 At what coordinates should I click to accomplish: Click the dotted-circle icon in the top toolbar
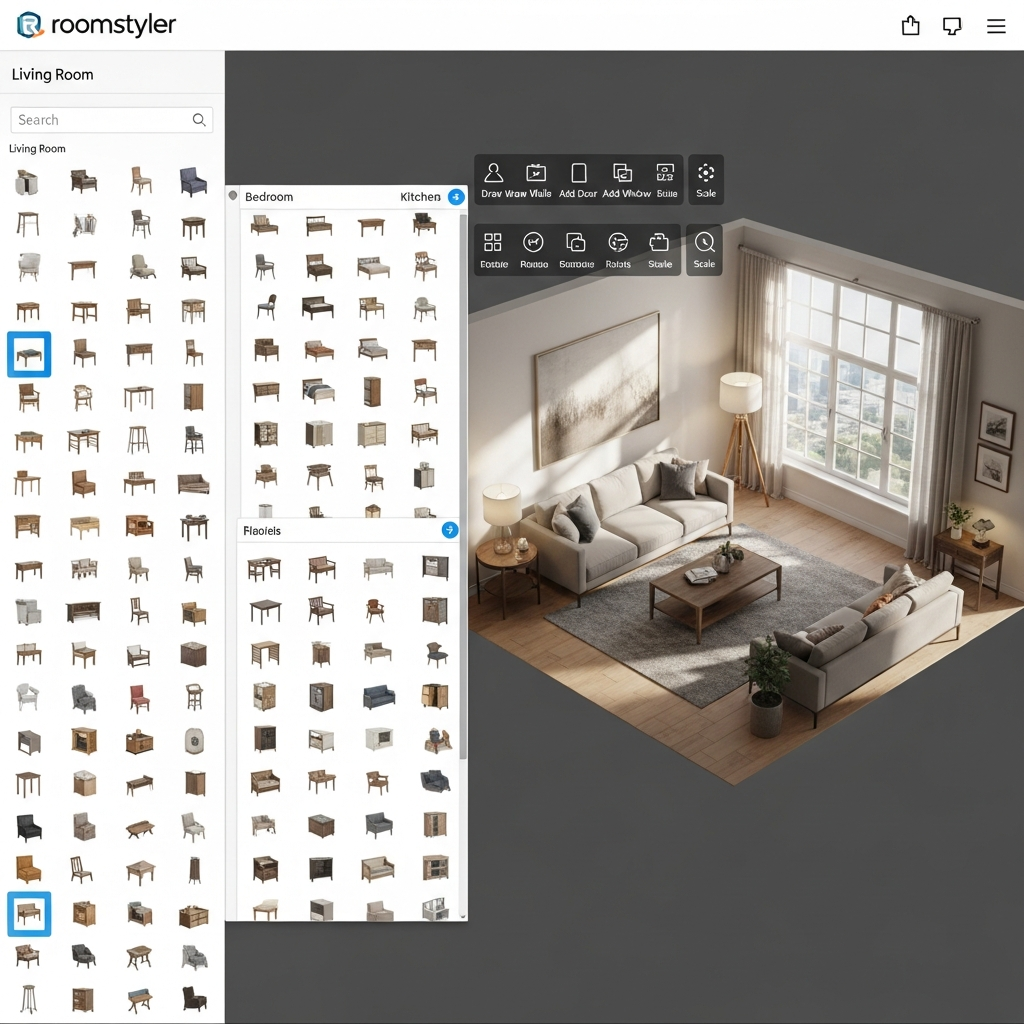click(706, 173)
